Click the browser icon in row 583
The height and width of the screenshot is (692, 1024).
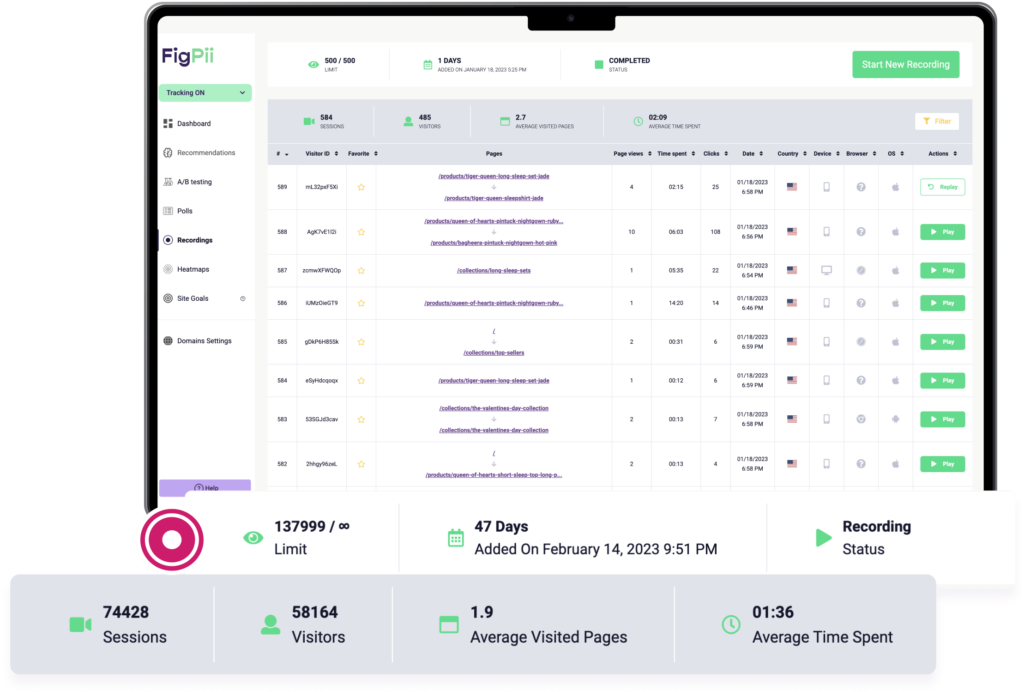(x=861, y=420)
